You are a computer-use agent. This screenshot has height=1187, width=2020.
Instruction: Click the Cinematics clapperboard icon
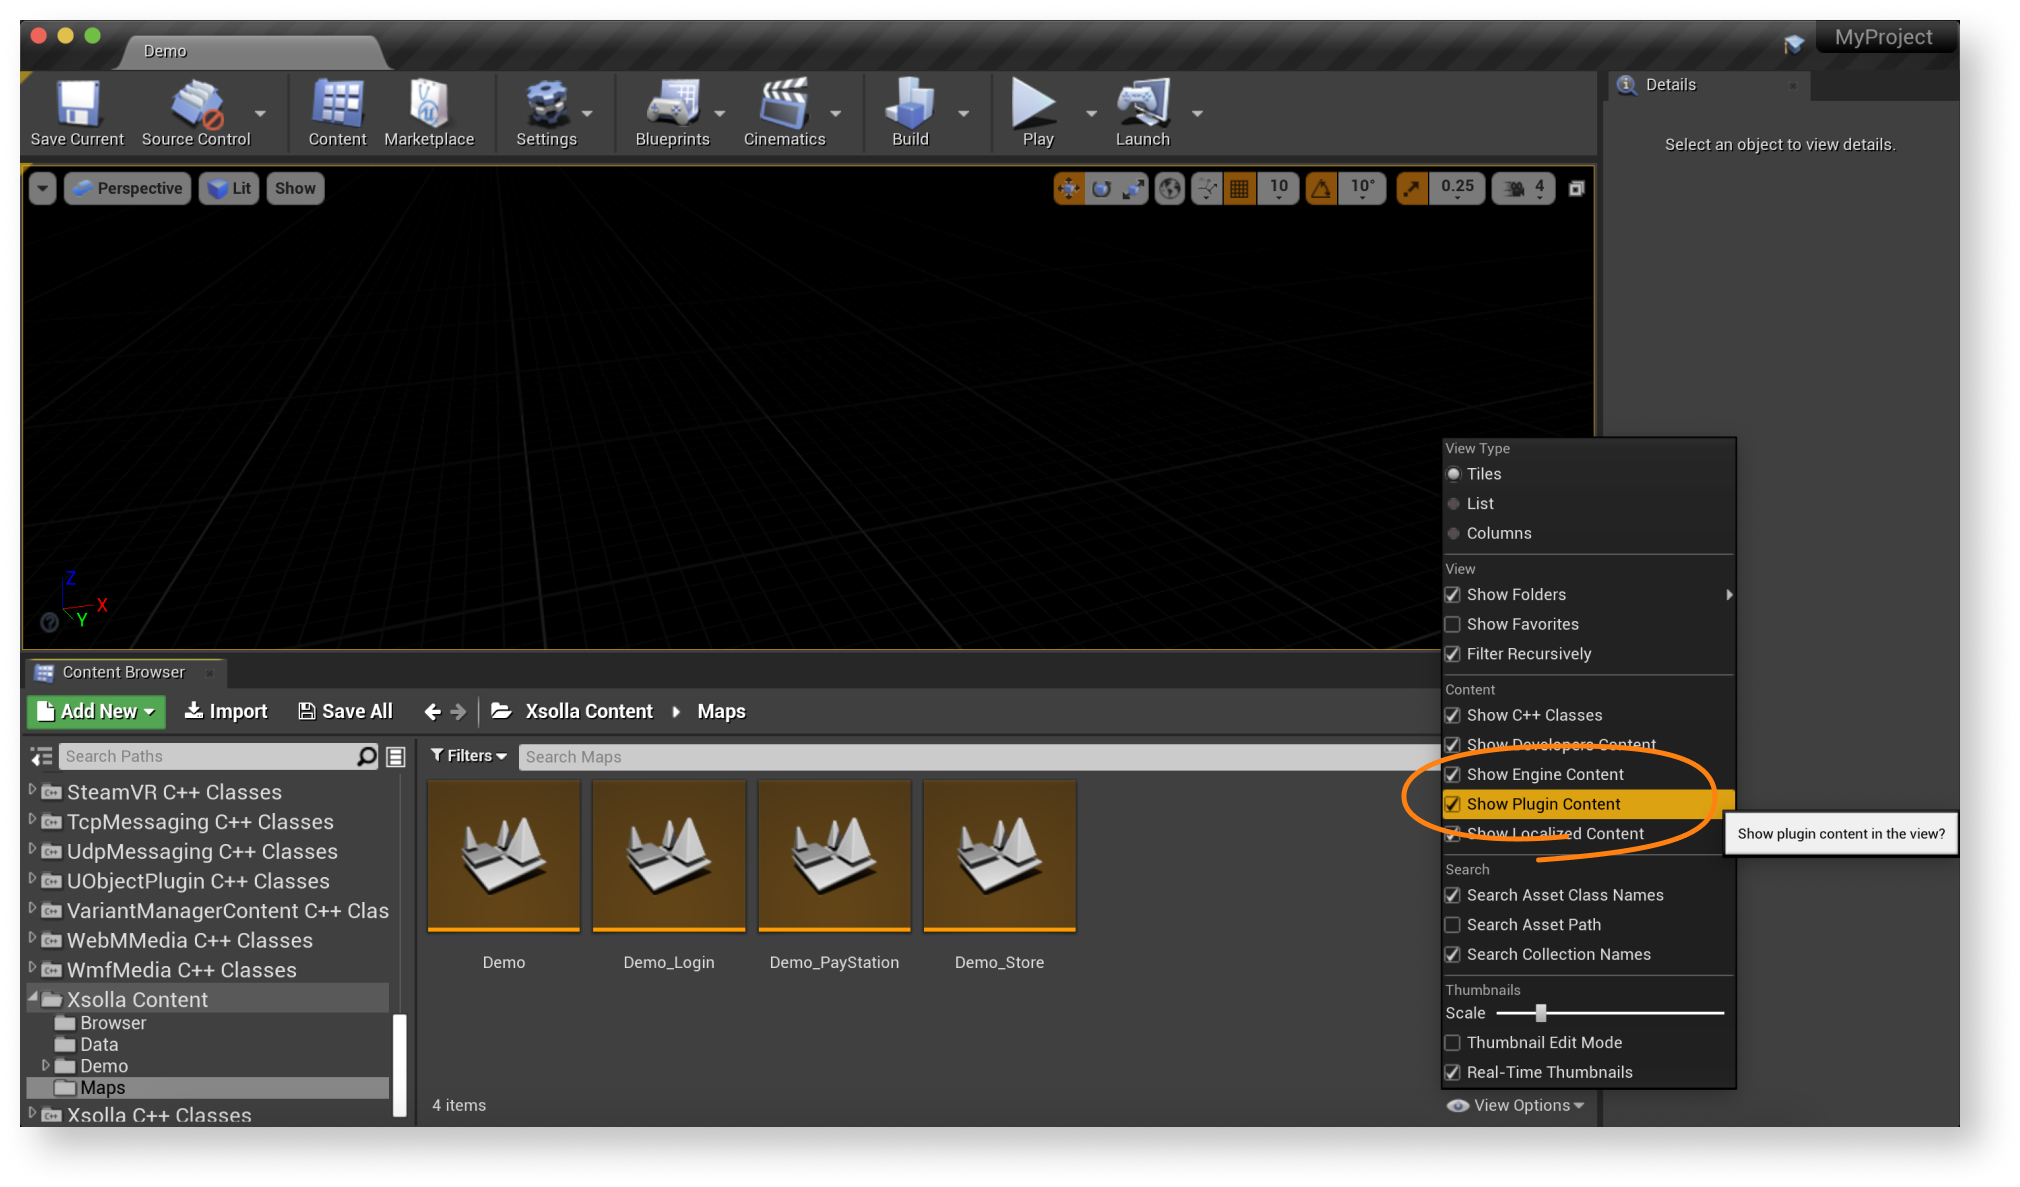784,105
